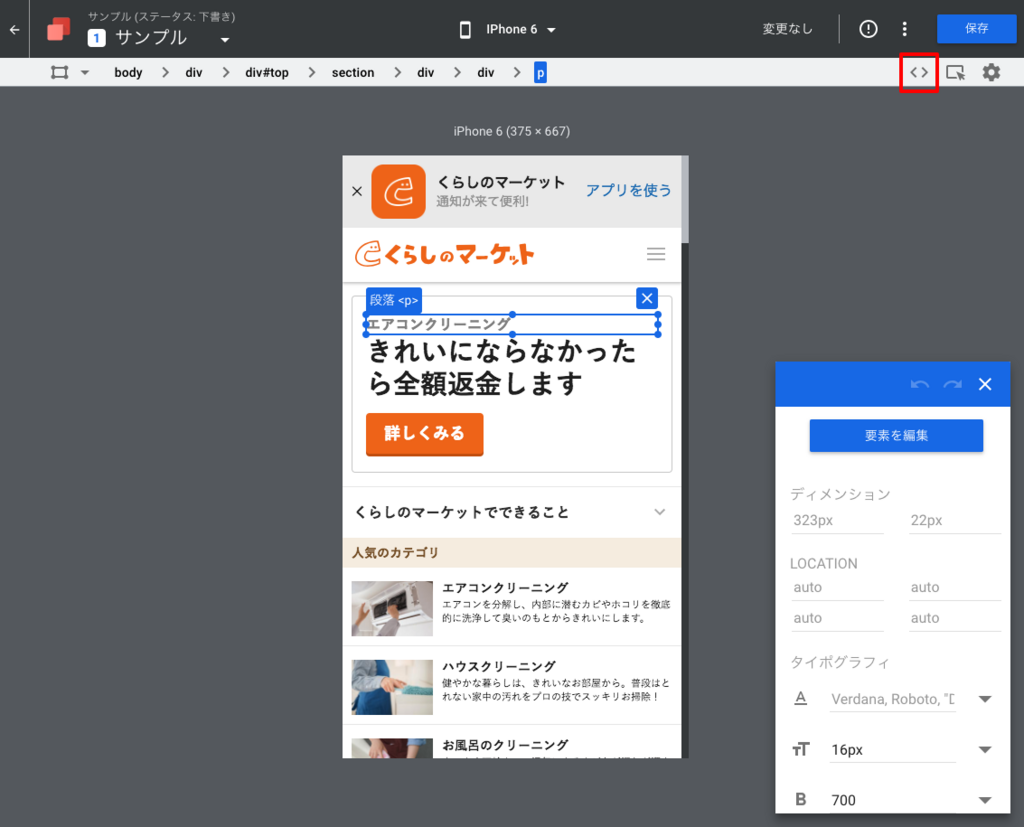Open the hamburger menu on the preview page
The height and width of the screenshot is (827, 1024).
click(x=656, y=254)
